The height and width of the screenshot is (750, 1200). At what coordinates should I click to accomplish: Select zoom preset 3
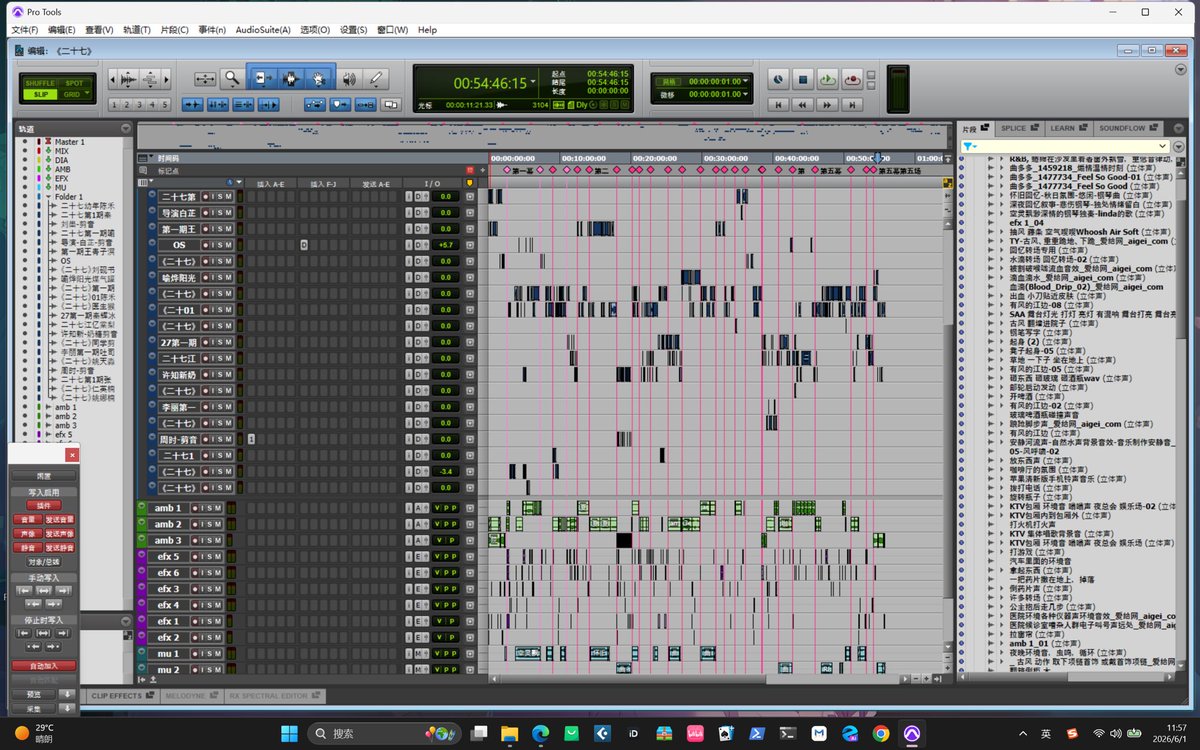[x=140, y=104]
